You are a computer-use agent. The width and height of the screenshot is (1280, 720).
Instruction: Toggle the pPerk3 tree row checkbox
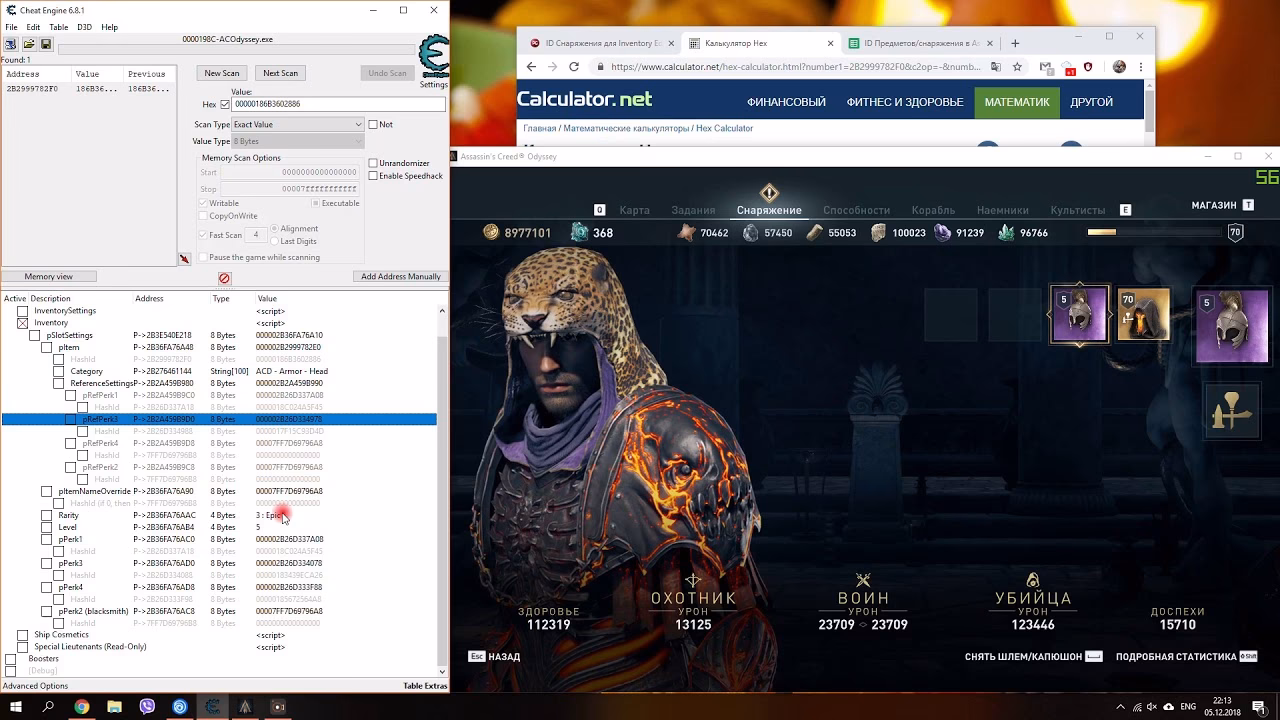pos(46,563)
